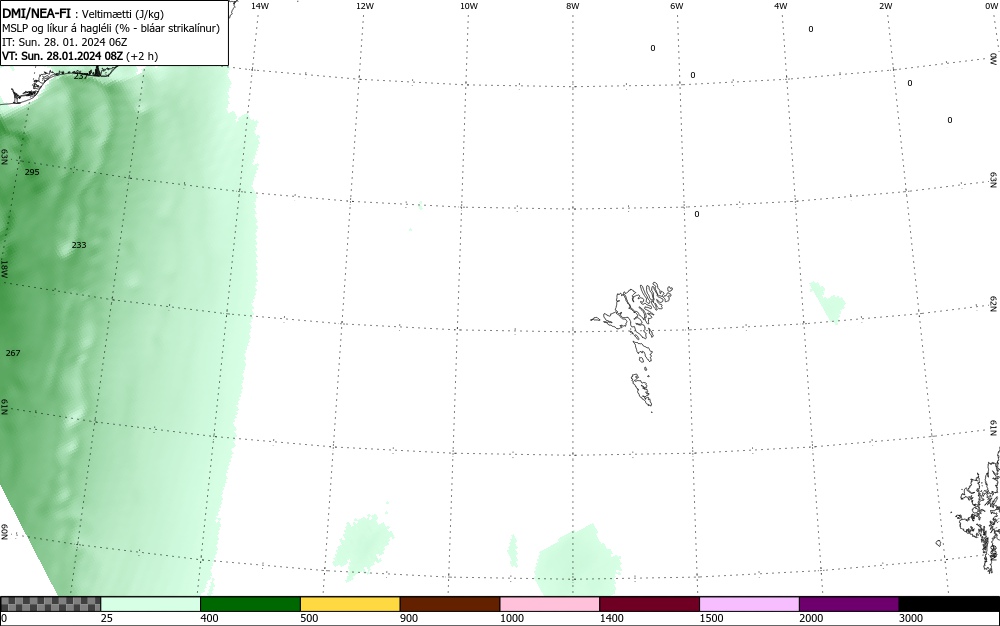This screenshot has height=626, width=1000.
Task: Click the 18W label on left edge
Action: coord(4,268)
